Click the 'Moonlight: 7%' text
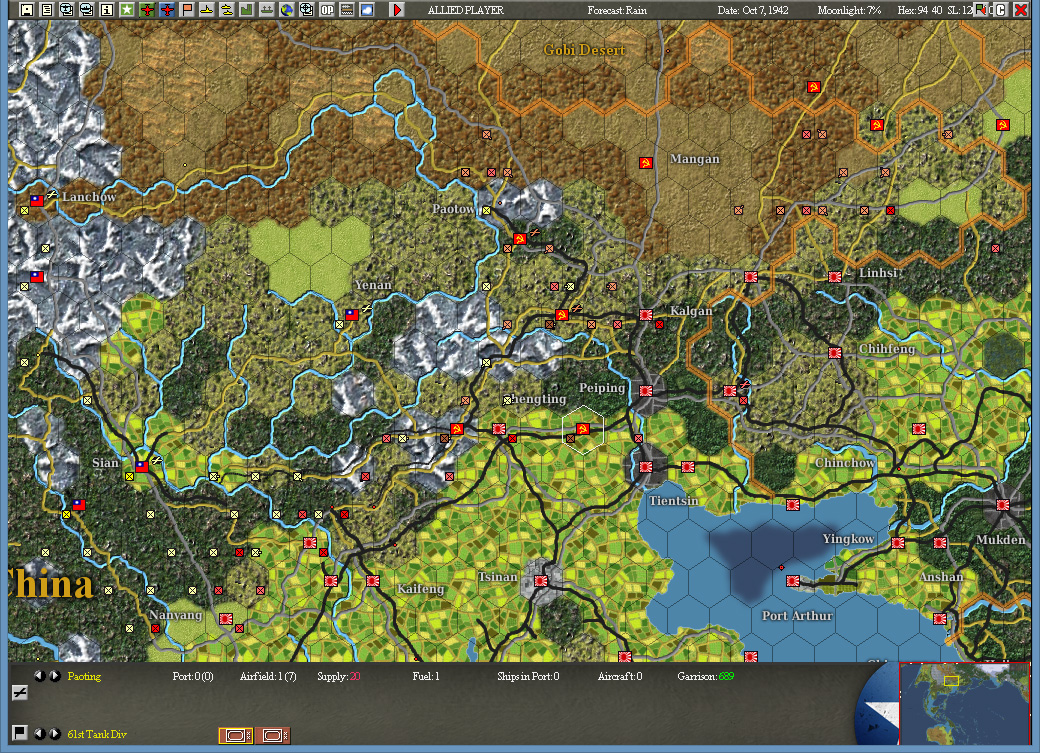1040x753 pixels. 850,10
